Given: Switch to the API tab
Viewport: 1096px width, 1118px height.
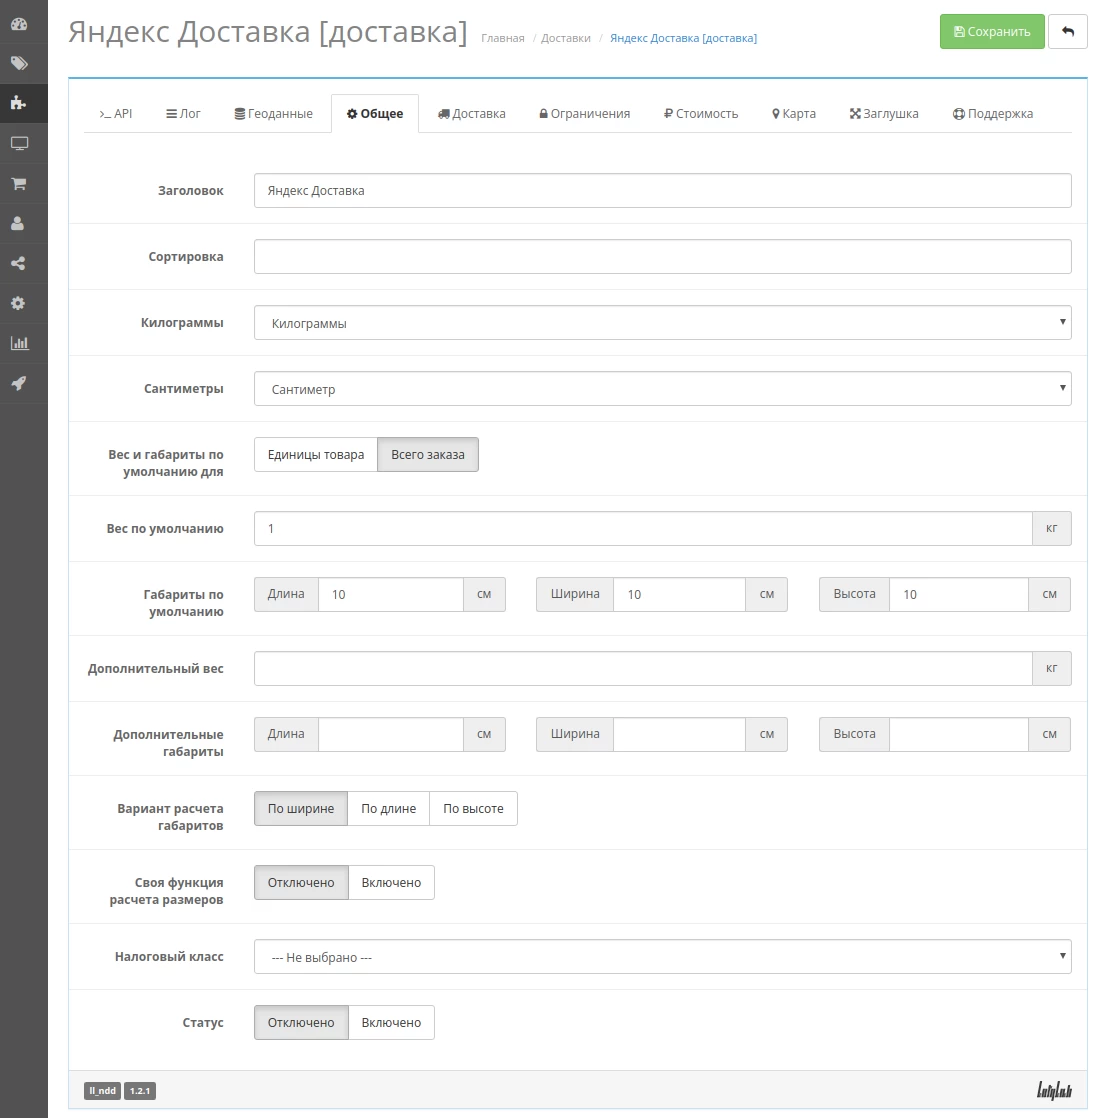Looking at the screenshot, I should click(116, 113).
